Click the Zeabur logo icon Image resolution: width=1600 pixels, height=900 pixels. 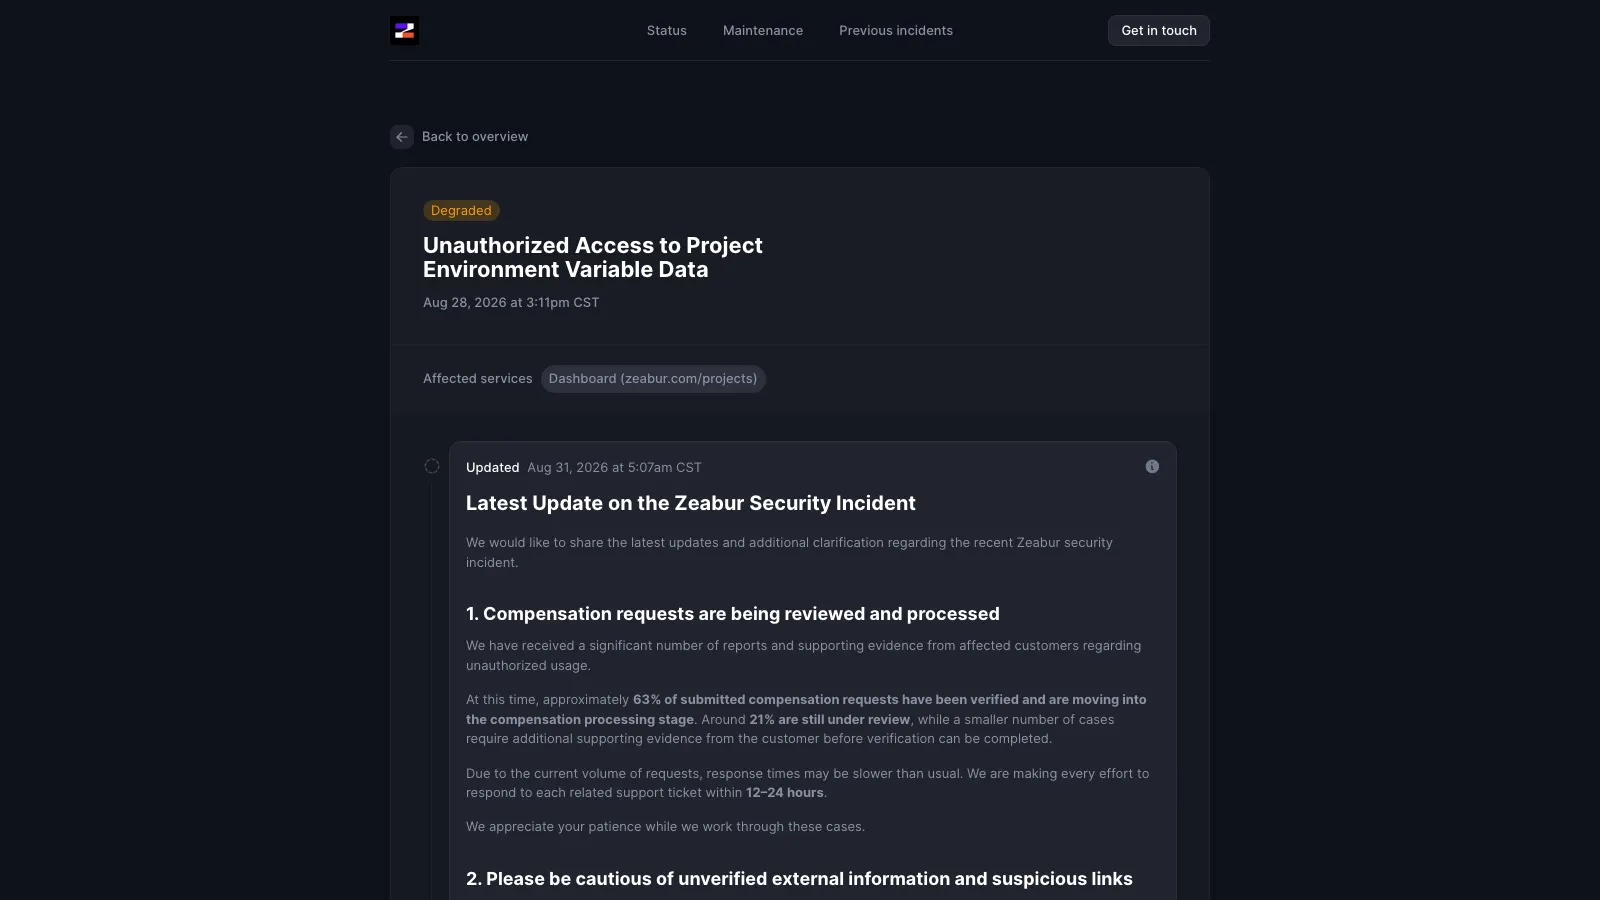click(404, 31)
